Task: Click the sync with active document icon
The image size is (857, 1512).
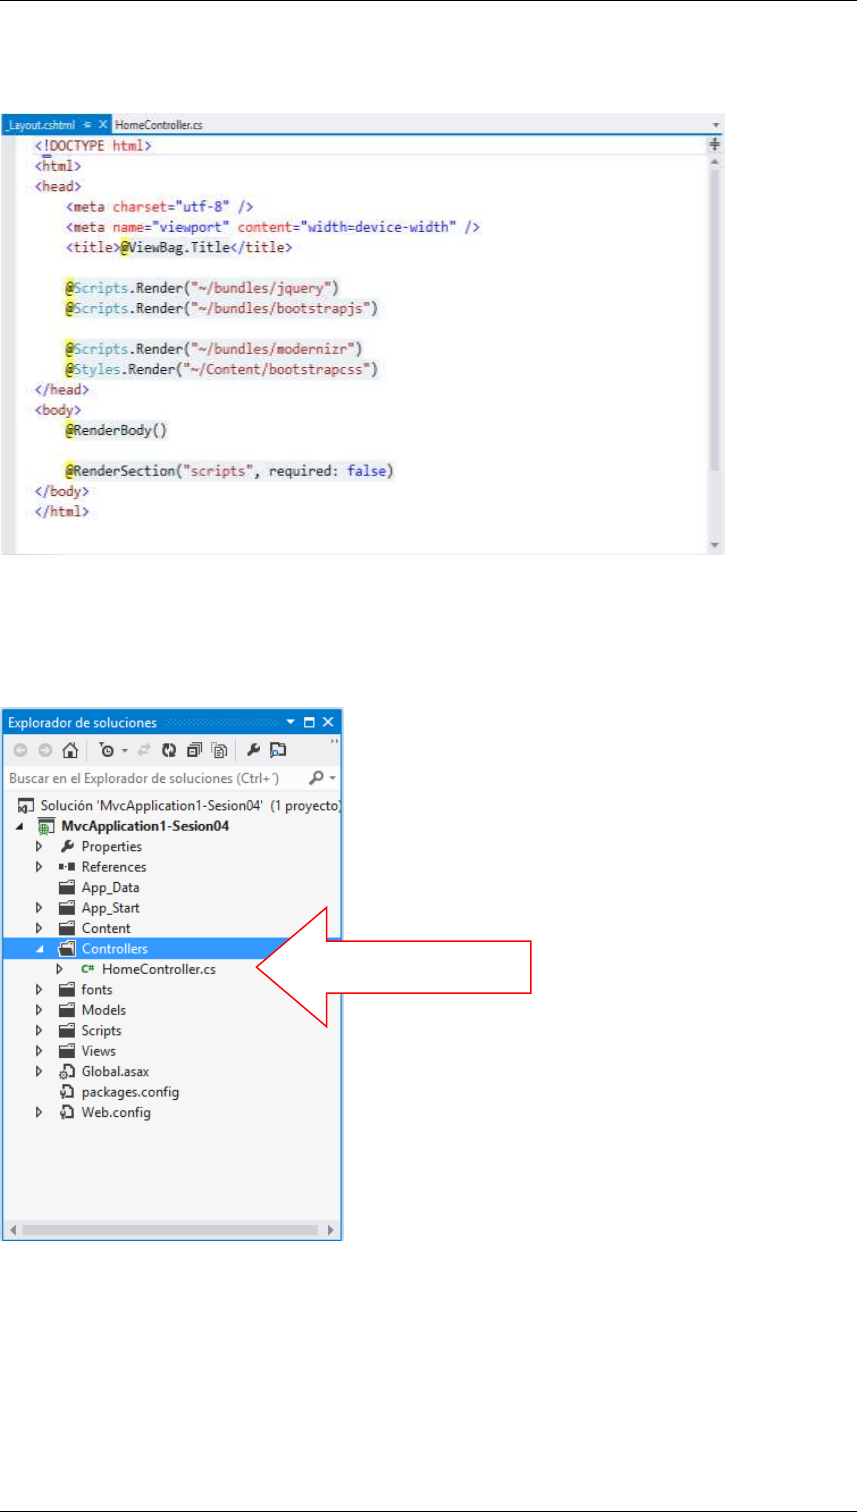Action: tap(146, 750)
